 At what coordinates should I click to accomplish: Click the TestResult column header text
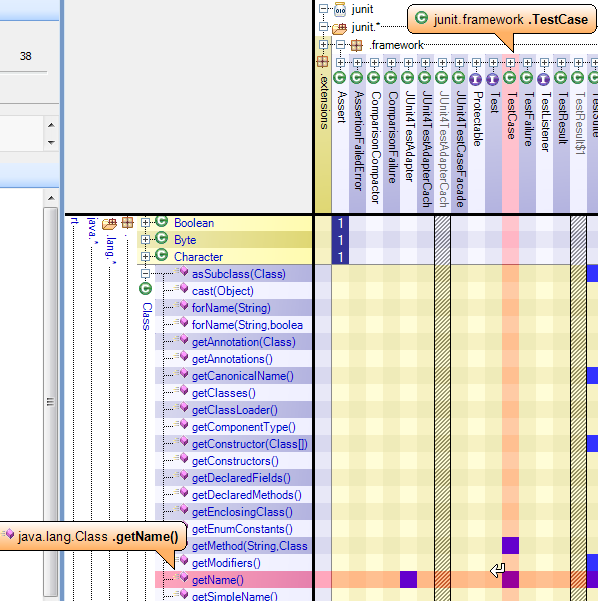click(563, 118)
